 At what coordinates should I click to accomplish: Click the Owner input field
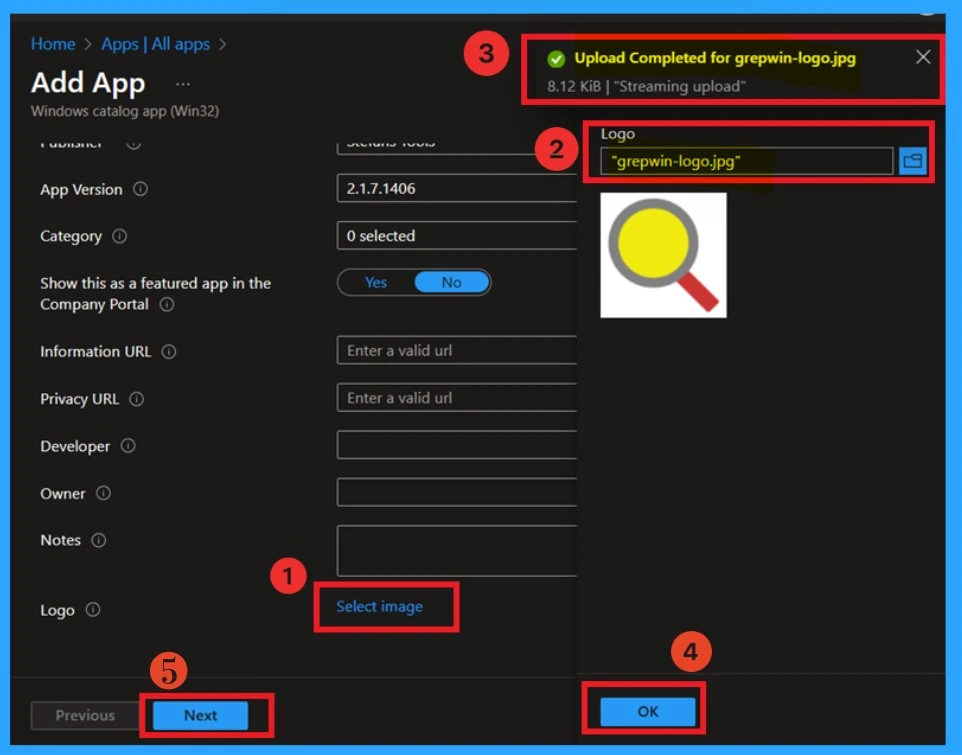click(x=456, y=492)
